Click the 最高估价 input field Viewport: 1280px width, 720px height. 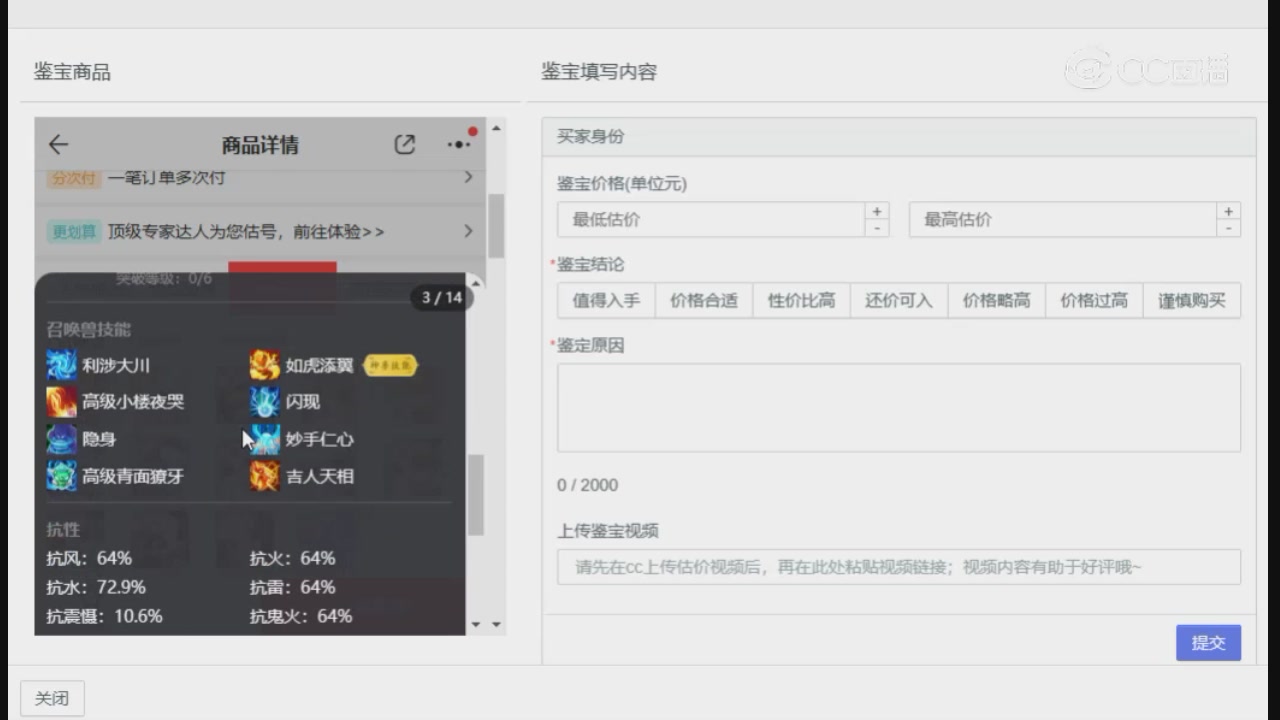tap(1063, 220)
